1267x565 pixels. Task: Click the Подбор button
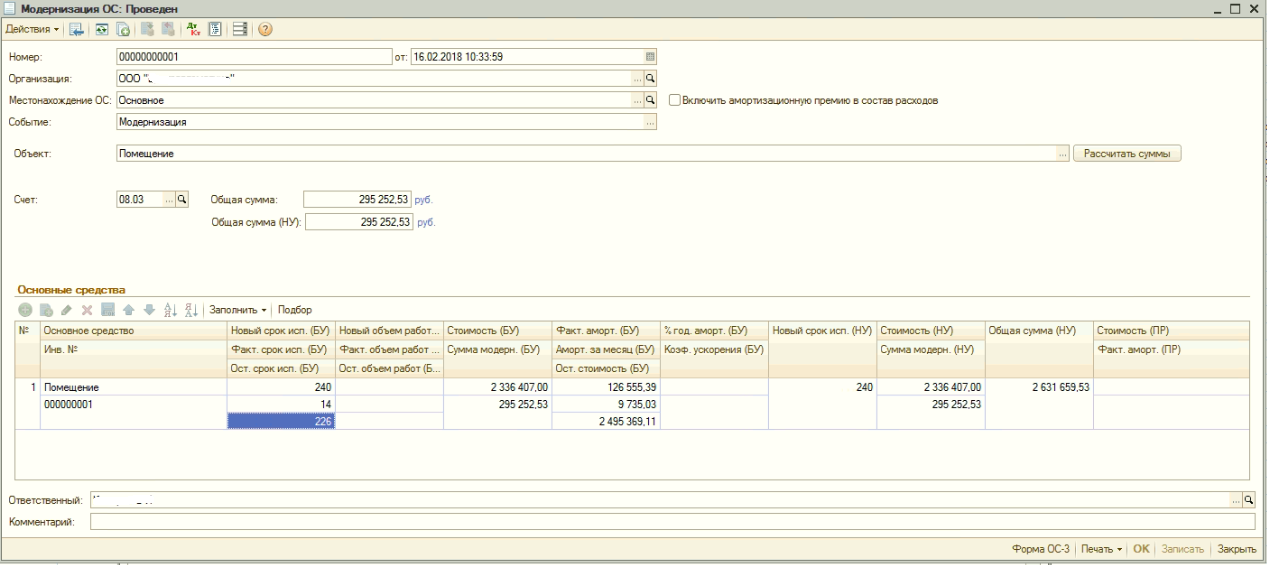pyautogui.click(x=295, y=310)
